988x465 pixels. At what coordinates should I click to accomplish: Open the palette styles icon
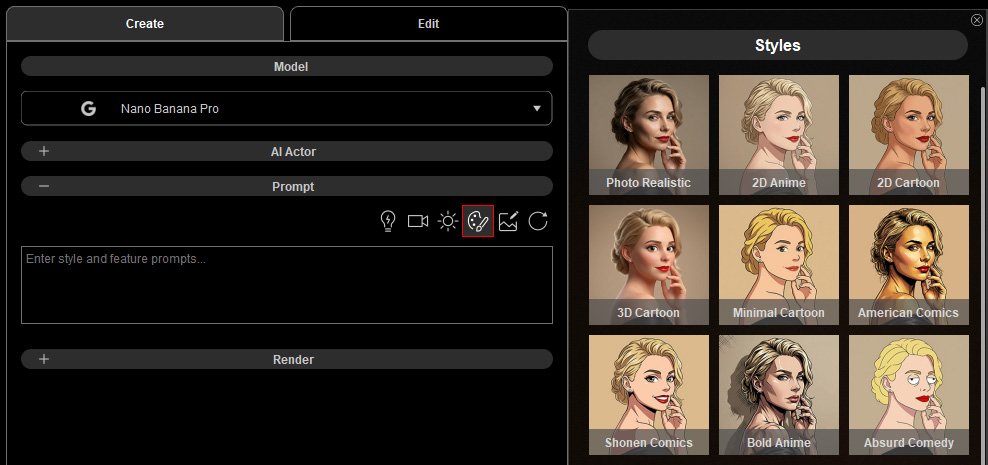[478, 221]
